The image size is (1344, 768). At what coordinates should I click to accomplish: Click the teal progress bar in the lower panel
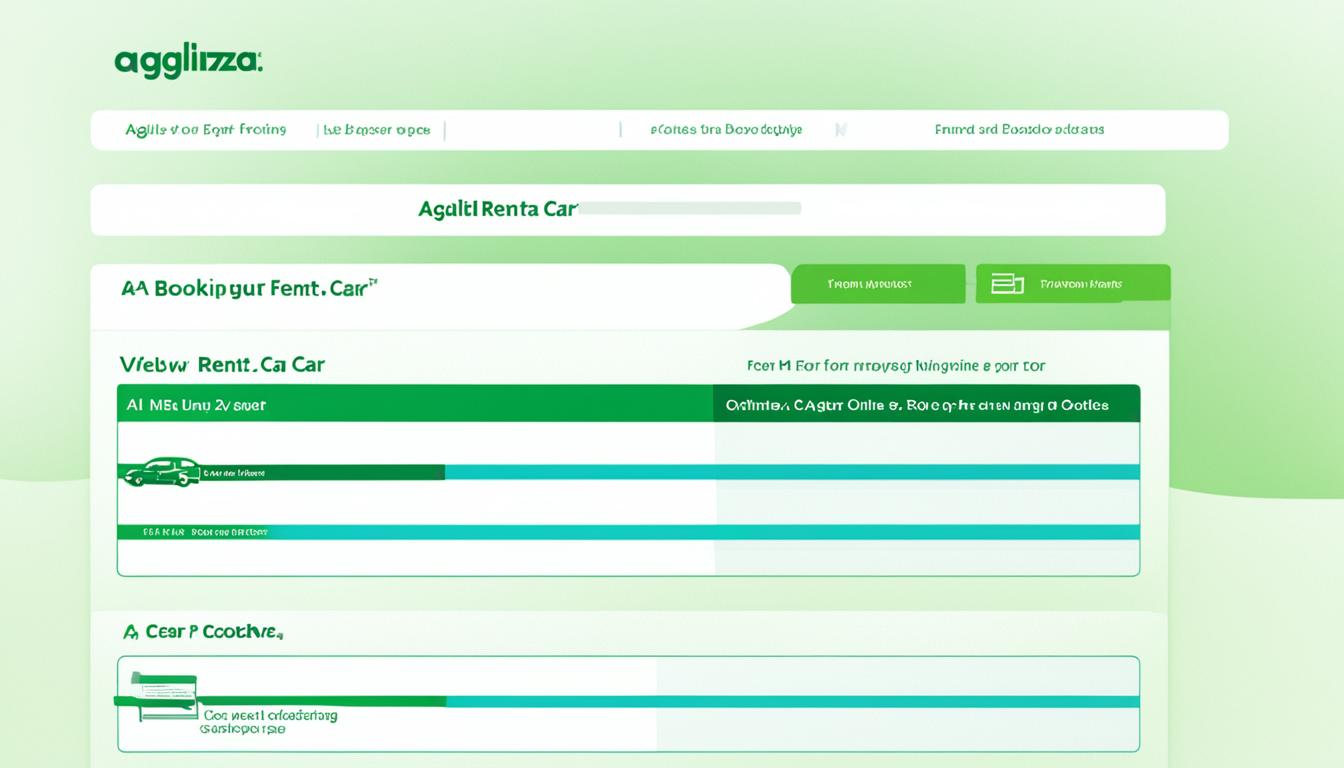792,702
